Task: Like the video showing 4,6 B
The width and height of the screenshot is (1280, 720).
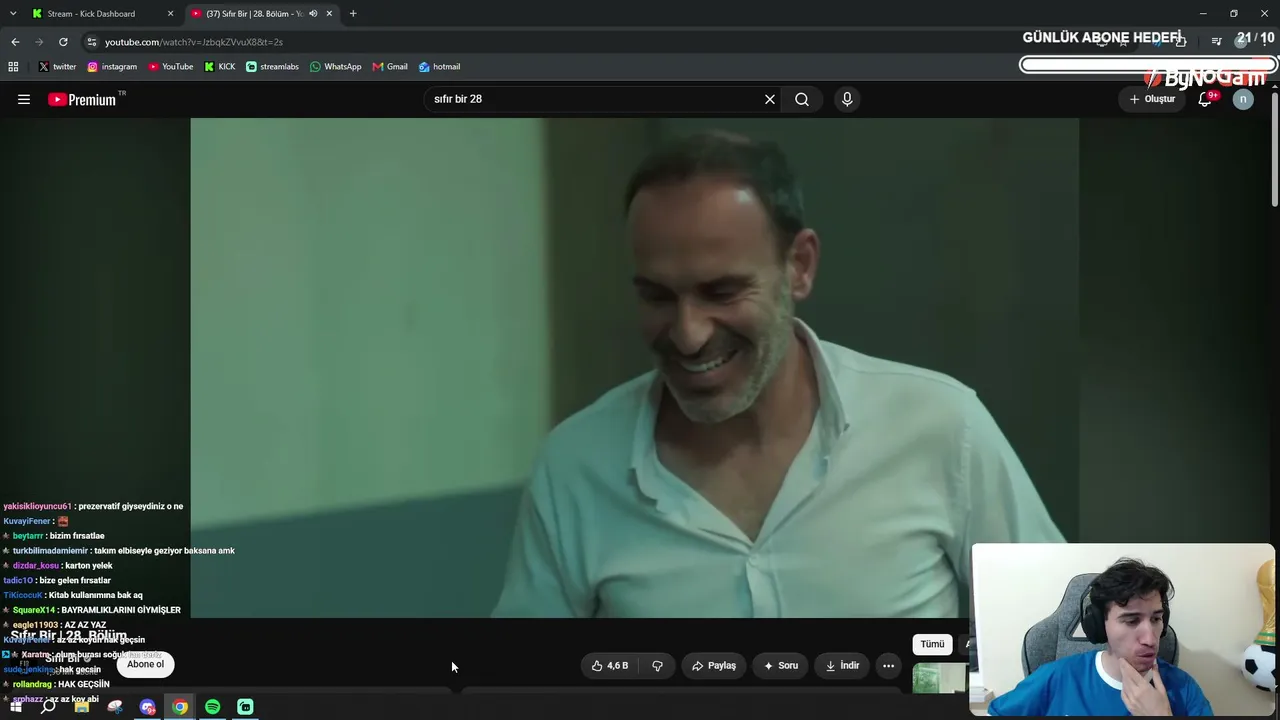Action: [610, 665]
